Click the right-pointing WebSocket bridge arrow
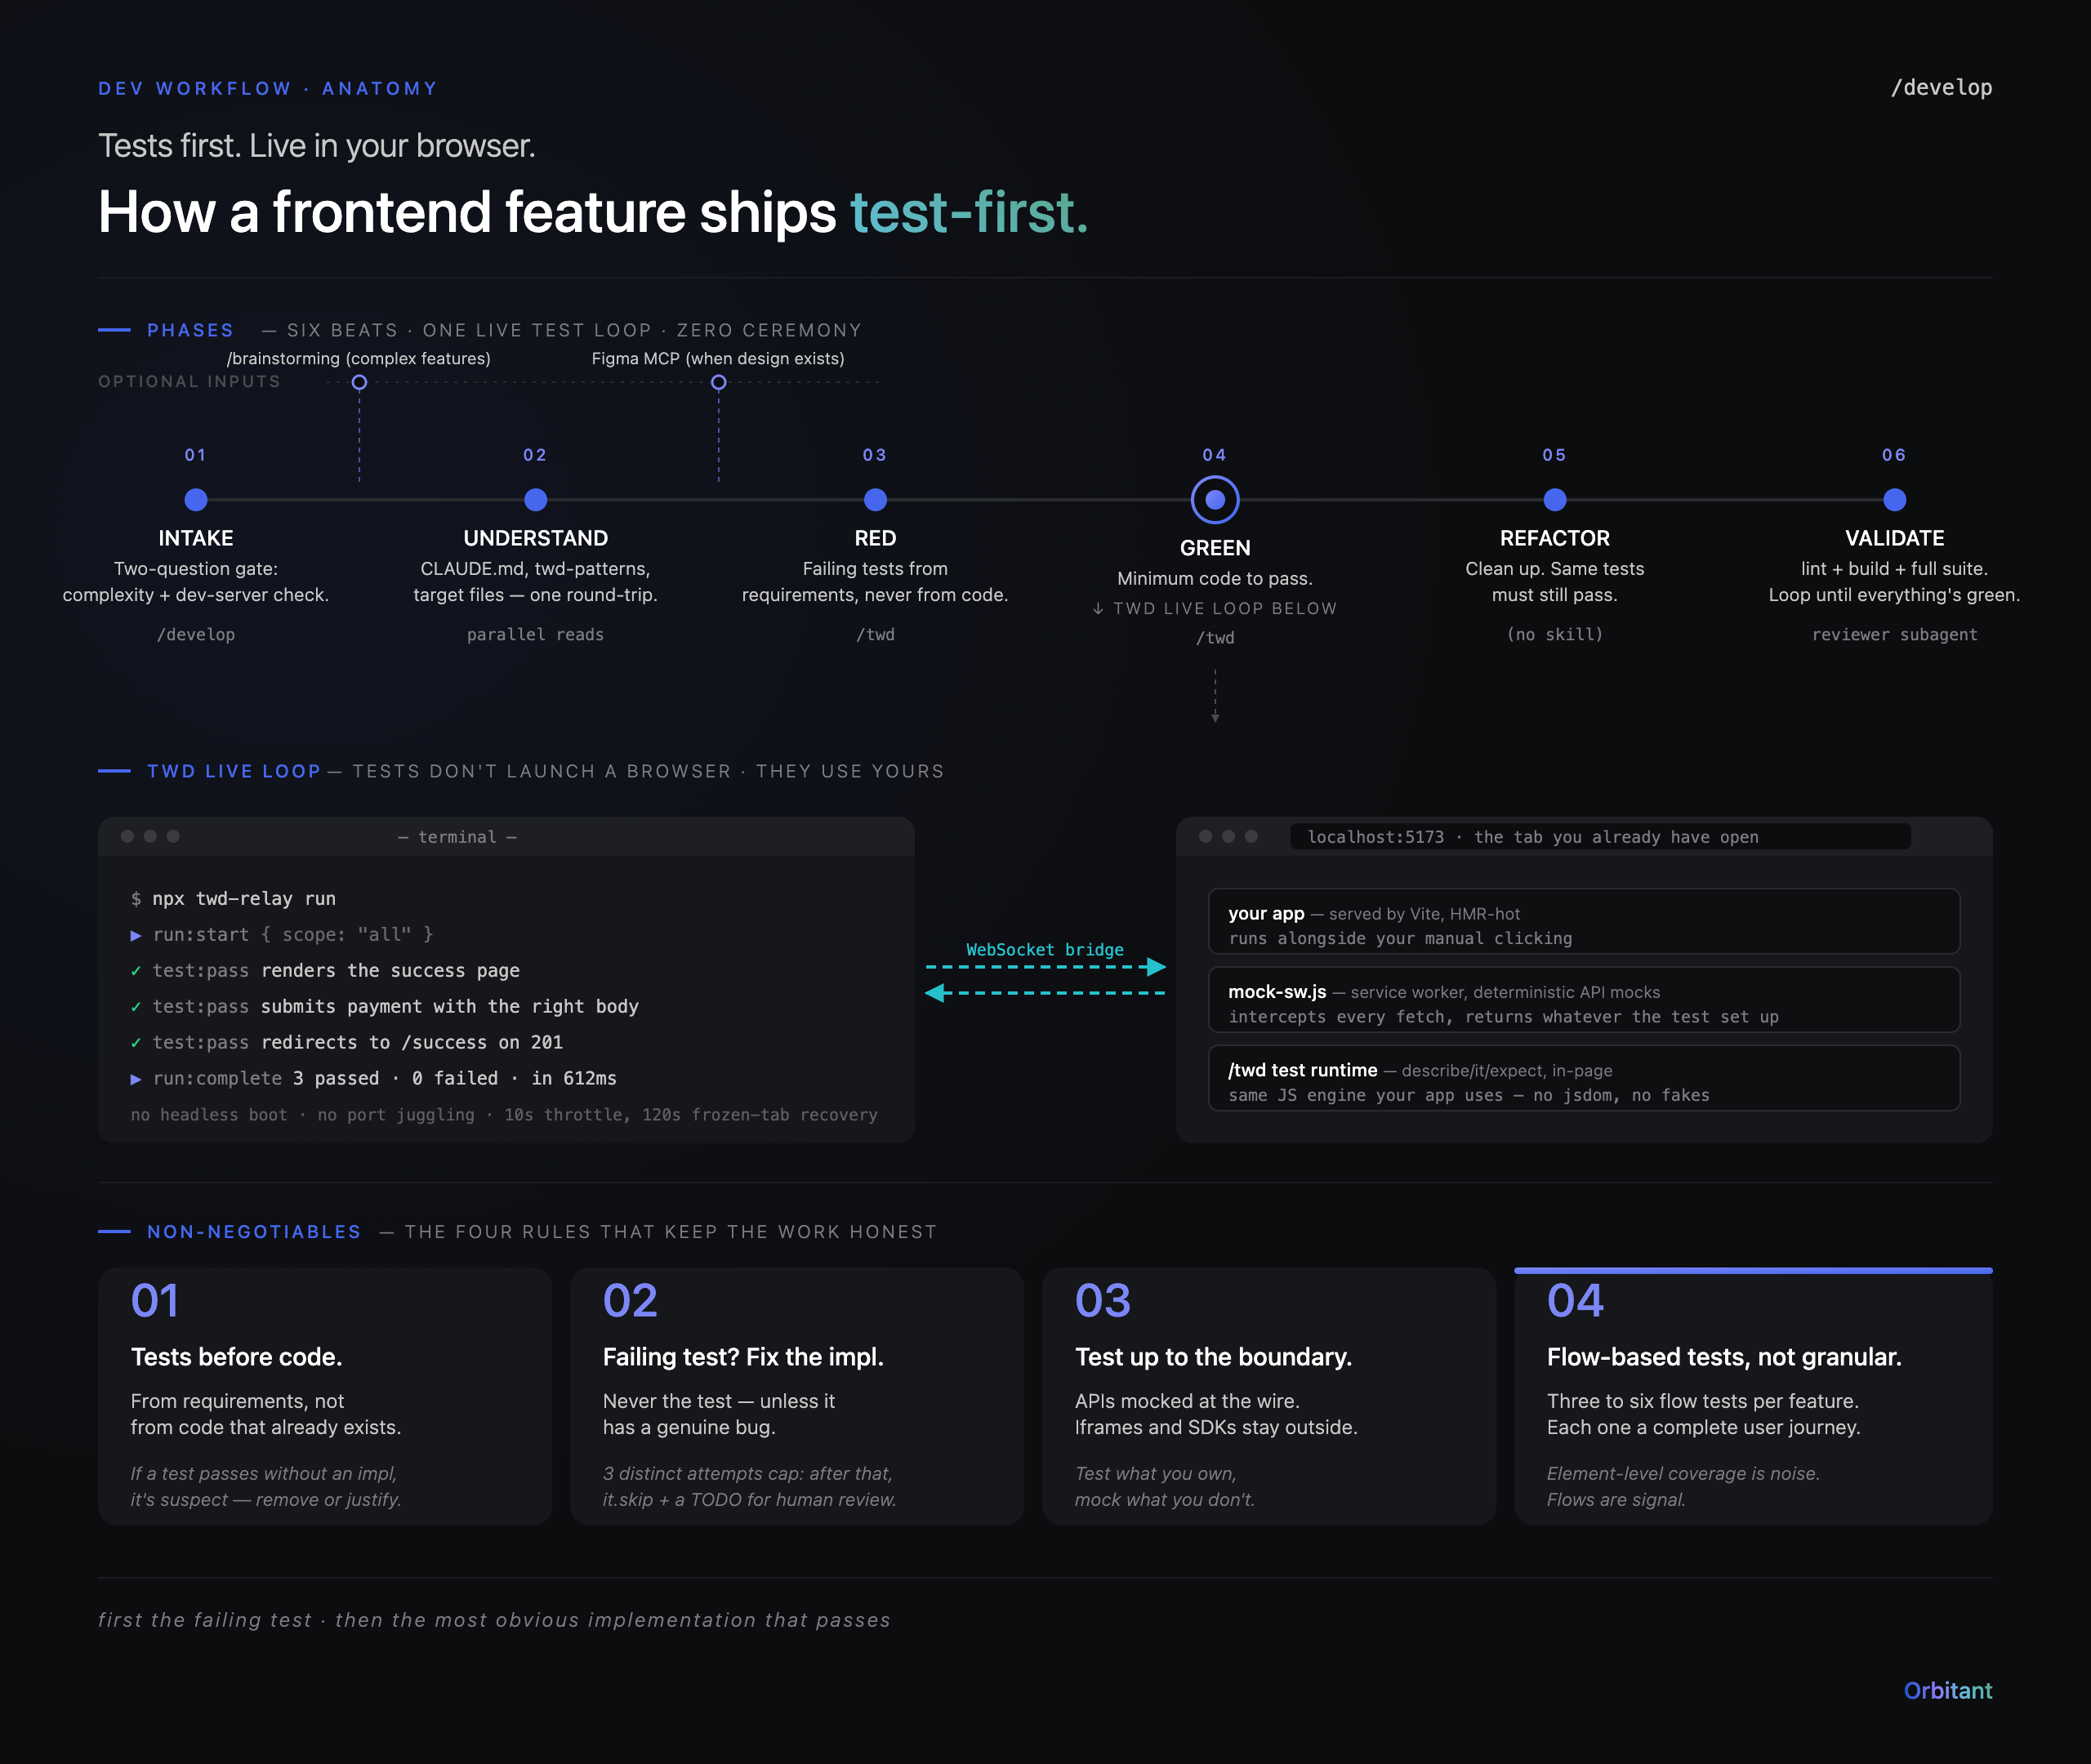Screen dimensions: 2091x1764 [x=1046, y=967]
